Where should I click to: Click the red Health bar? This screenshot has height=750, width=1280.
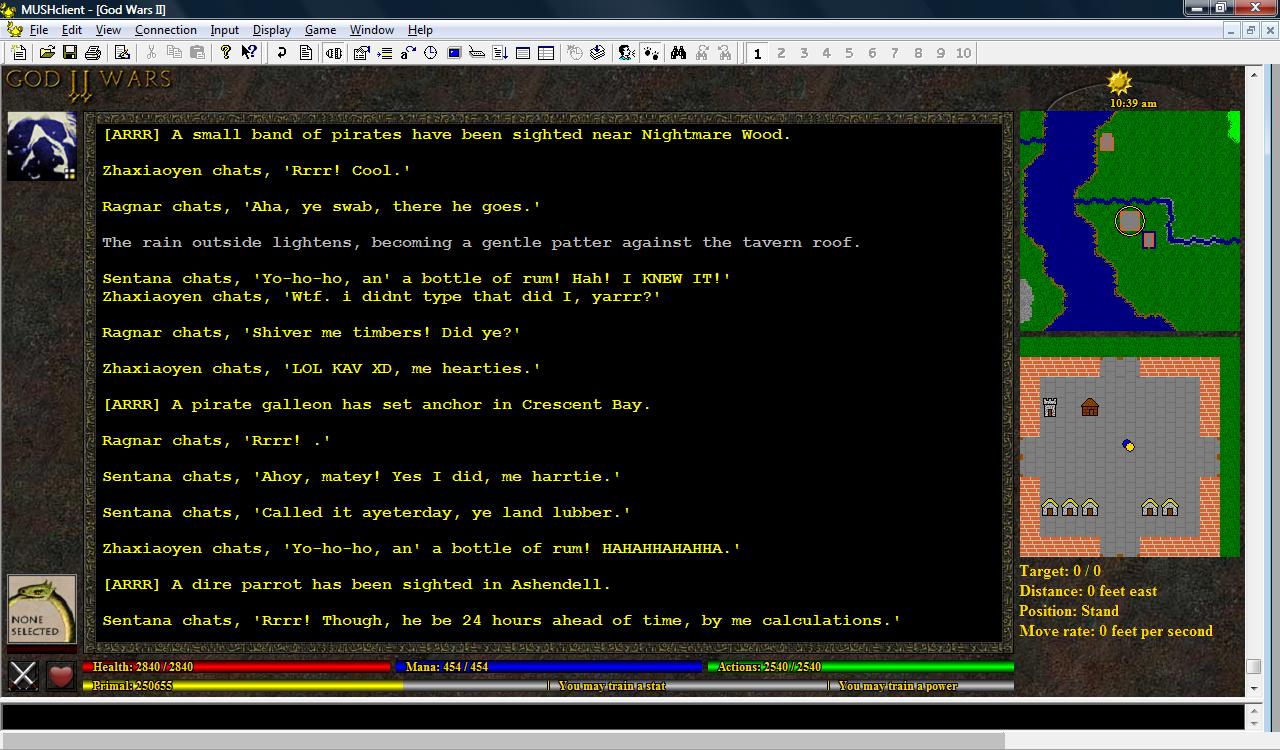click(x=237, y=667)
